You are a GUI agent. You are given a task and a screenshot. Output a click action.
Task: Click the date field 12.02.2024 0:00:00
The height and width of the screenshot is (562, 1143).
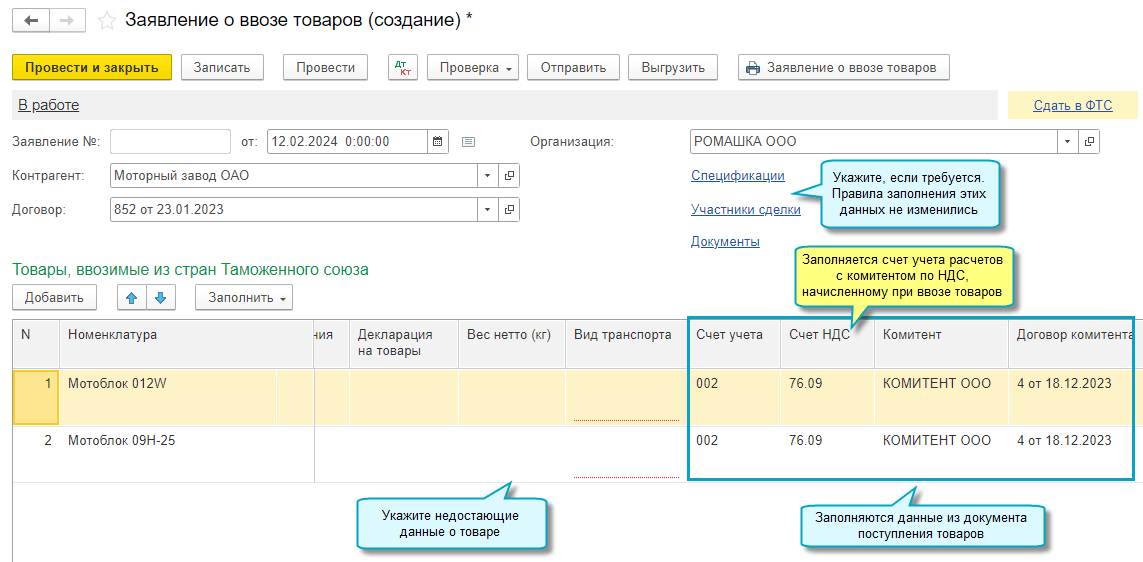coord(347,141)
